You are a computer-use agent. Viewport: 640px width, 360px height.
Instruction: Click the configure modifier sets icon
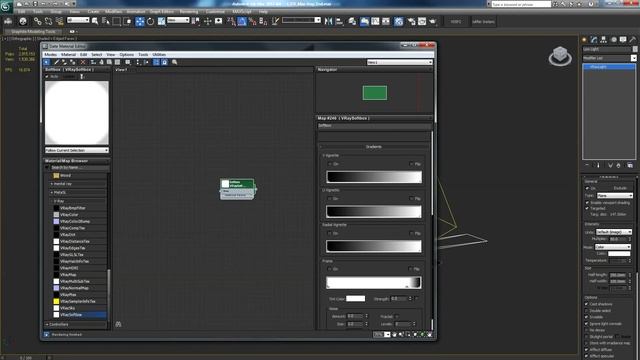630,165
